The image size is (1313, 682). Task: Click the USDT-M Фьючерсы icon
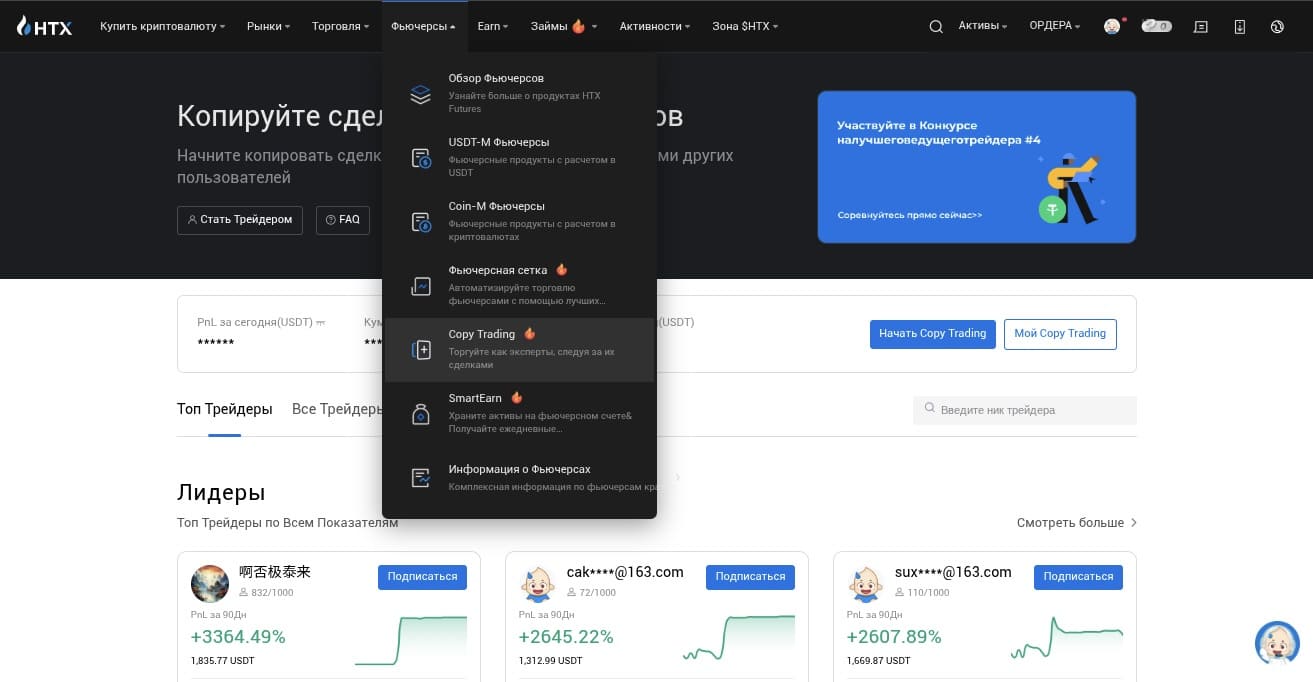coord(421,158)
